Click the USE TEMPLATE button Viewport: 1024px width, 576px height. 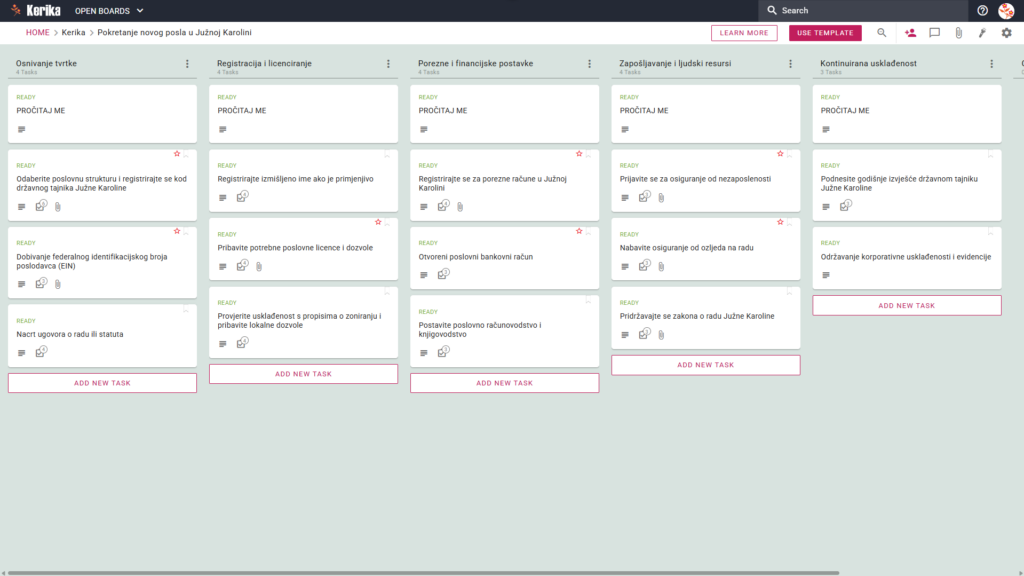coord(825,33)
